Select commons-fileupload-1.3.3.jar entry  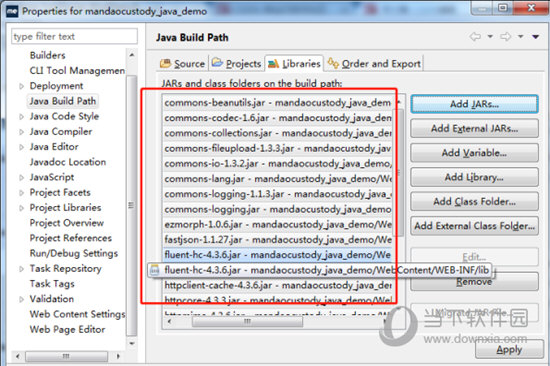pyautogui.click(x=277, y=148)
